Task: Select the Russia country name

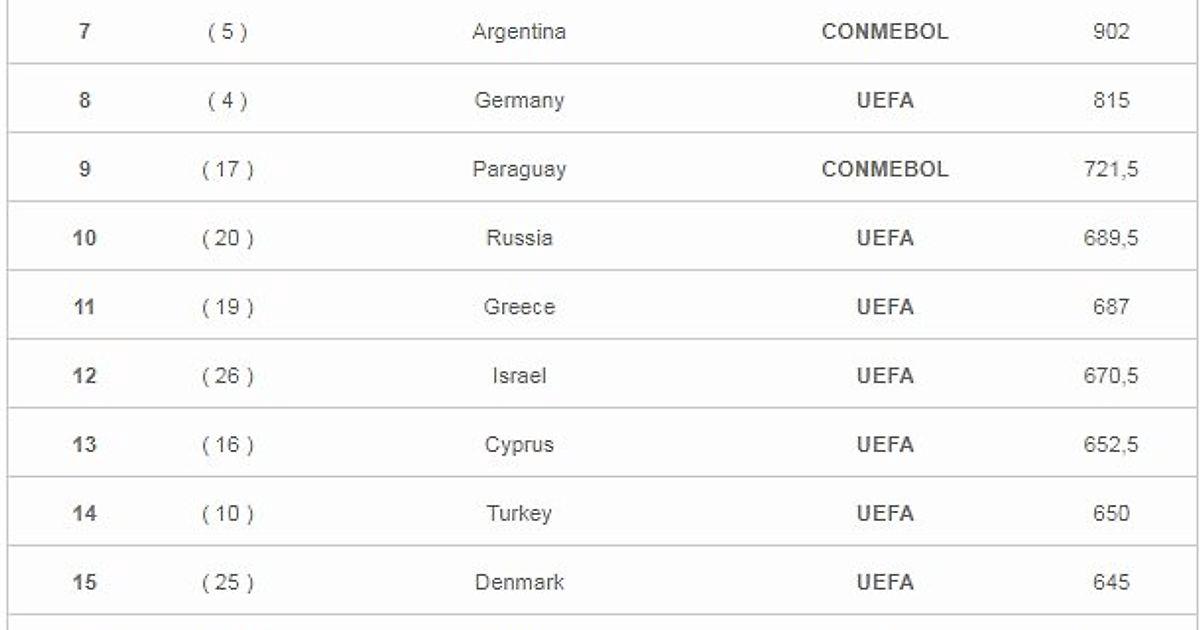Action: [519, 239]
